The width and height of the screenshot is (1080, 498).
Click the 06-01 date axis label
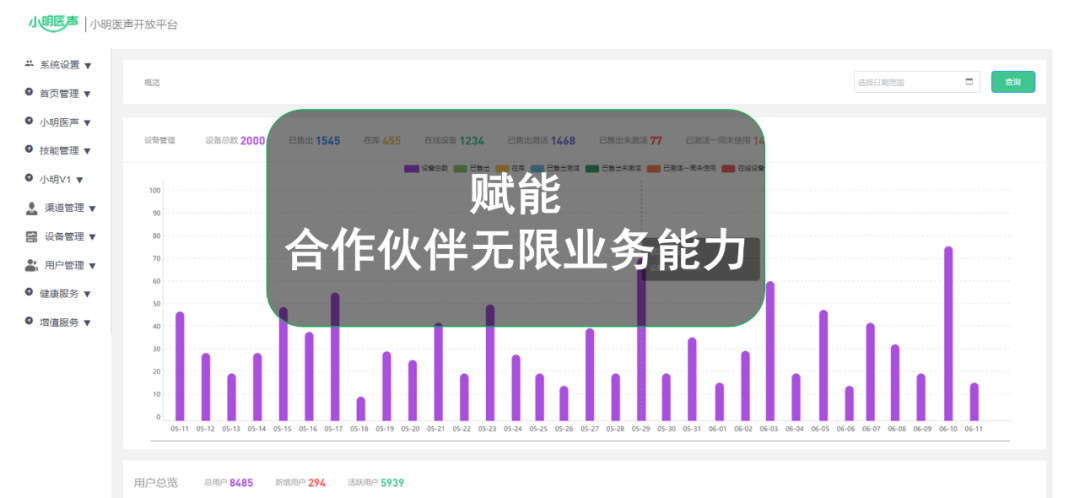pyautogui.click(x=718, y=428)
